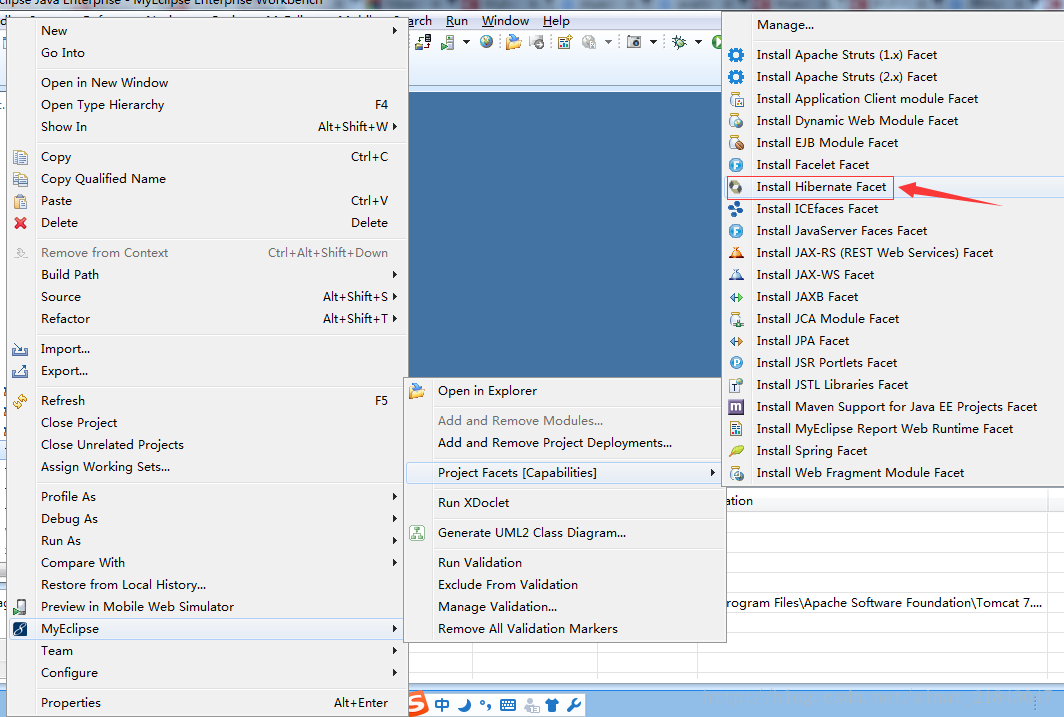Image resolution: width=1064 pixels, height=717 pixels.
Task: Click the JAX-WS Facet flask icon
Action: (736, 275)
